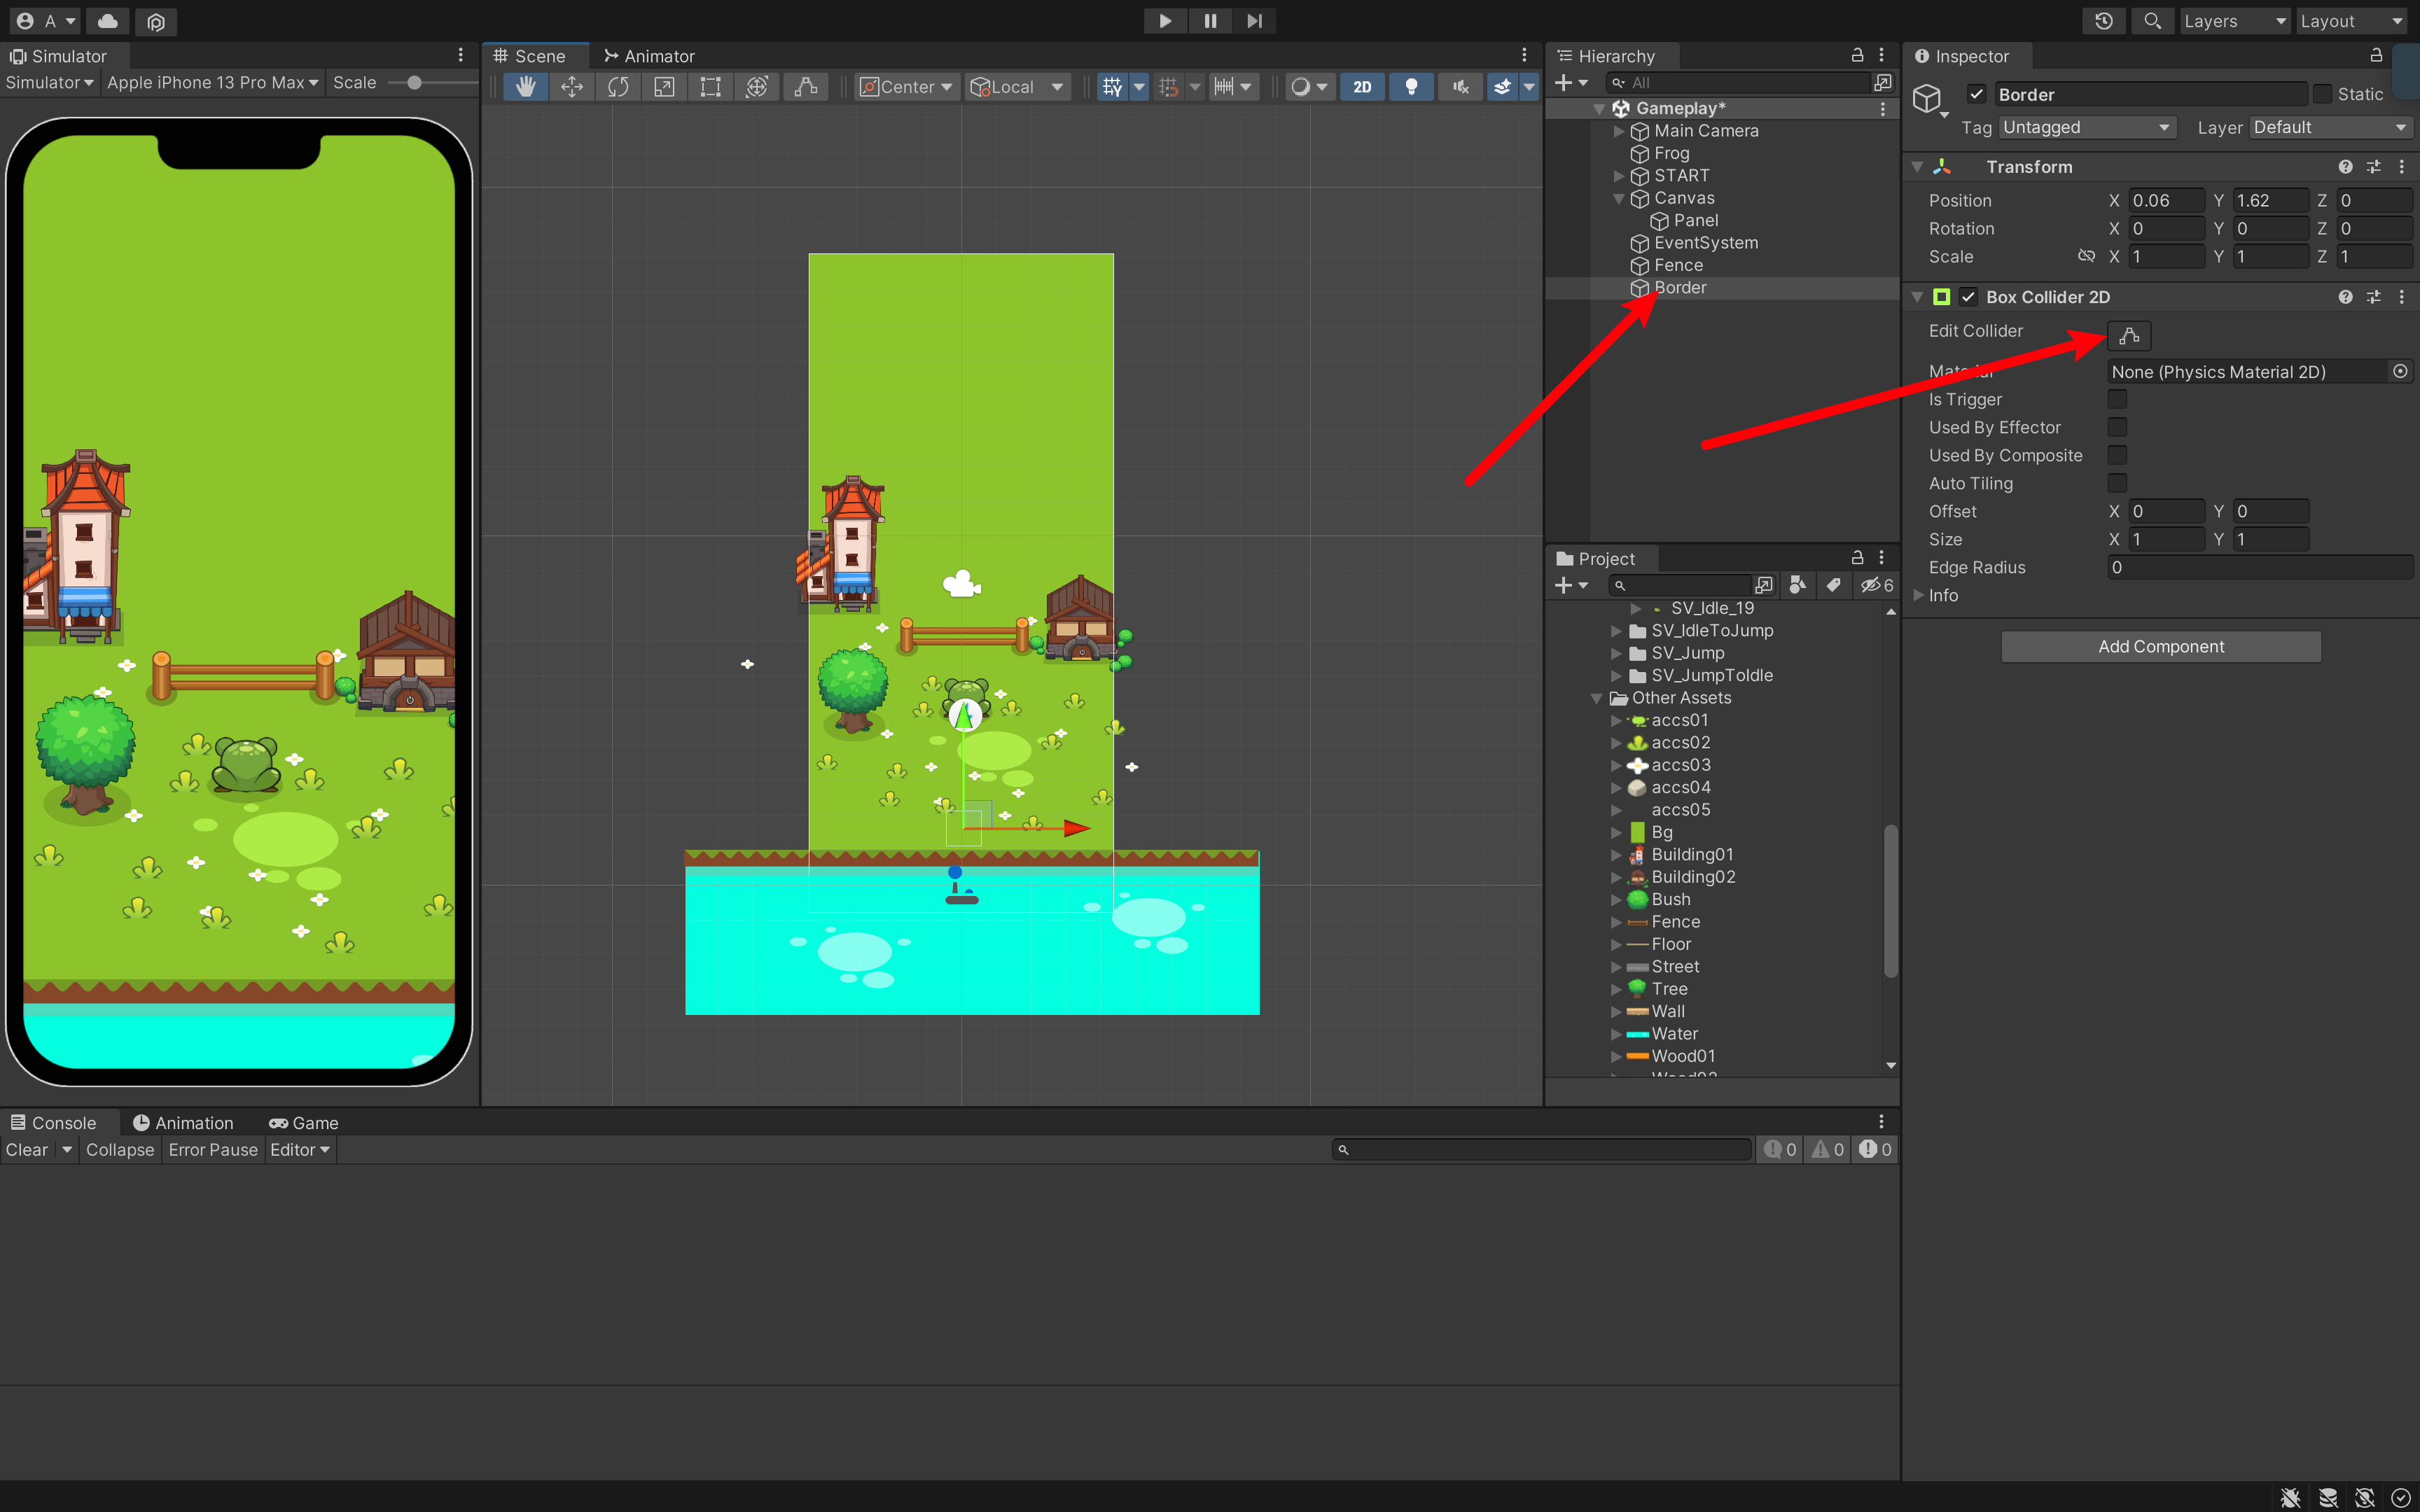Image resolution: width=2420 pixels, height=1512 pixels.
Task: Toggle the grid visibility button in Scene toolbar
Action: click(x=1112, y=87)
